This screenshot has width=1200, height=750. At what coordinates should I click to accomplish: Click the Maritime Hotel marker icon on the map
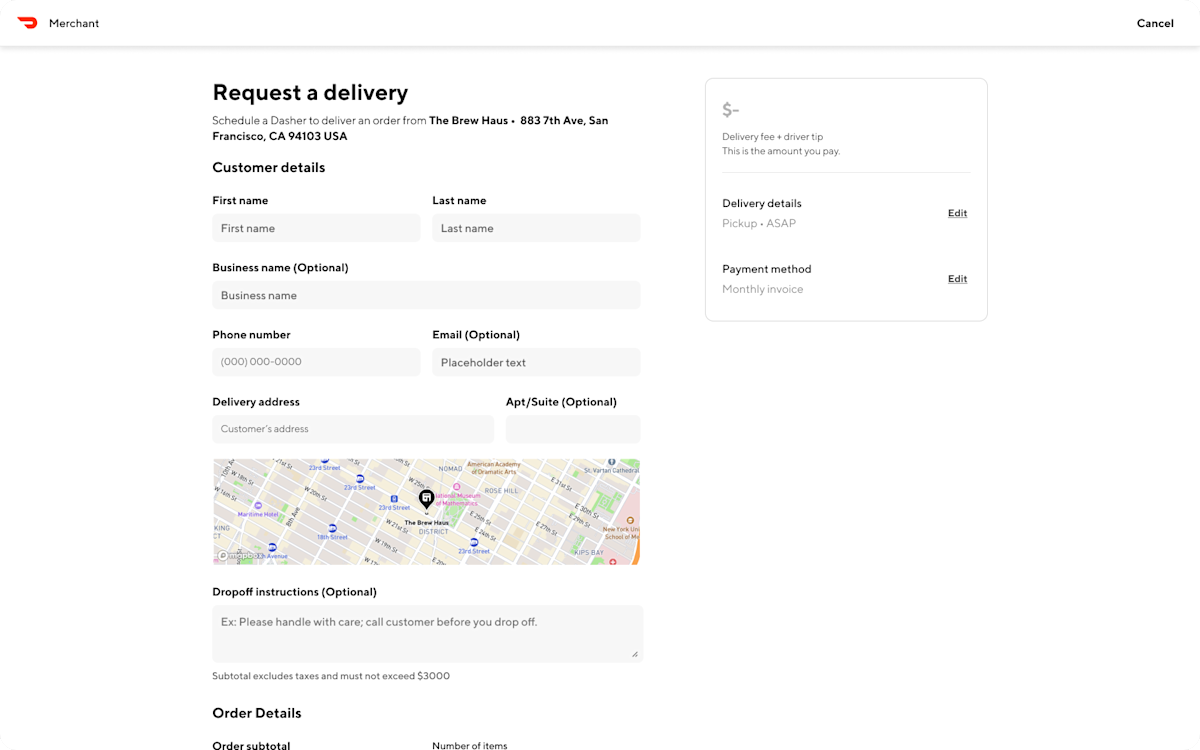pyautogui.click(x=257, y=505)
